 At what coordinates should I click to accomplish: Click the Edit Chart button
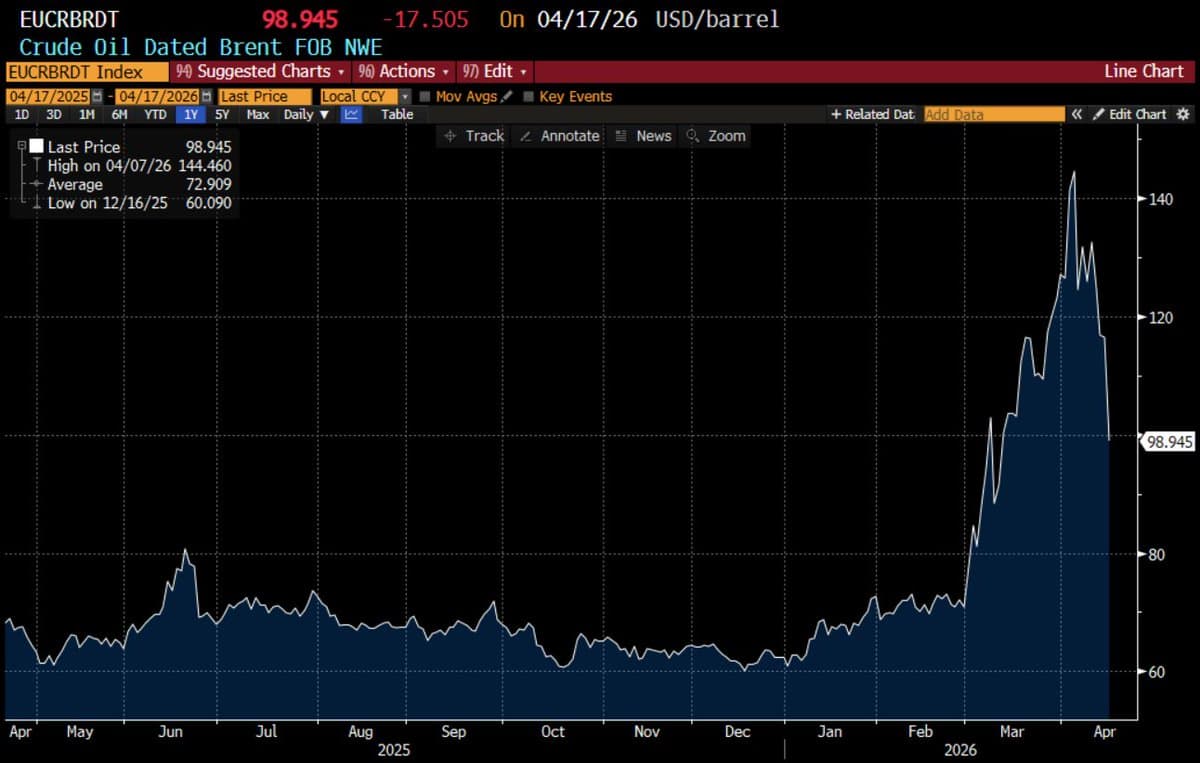point(1129,115)
